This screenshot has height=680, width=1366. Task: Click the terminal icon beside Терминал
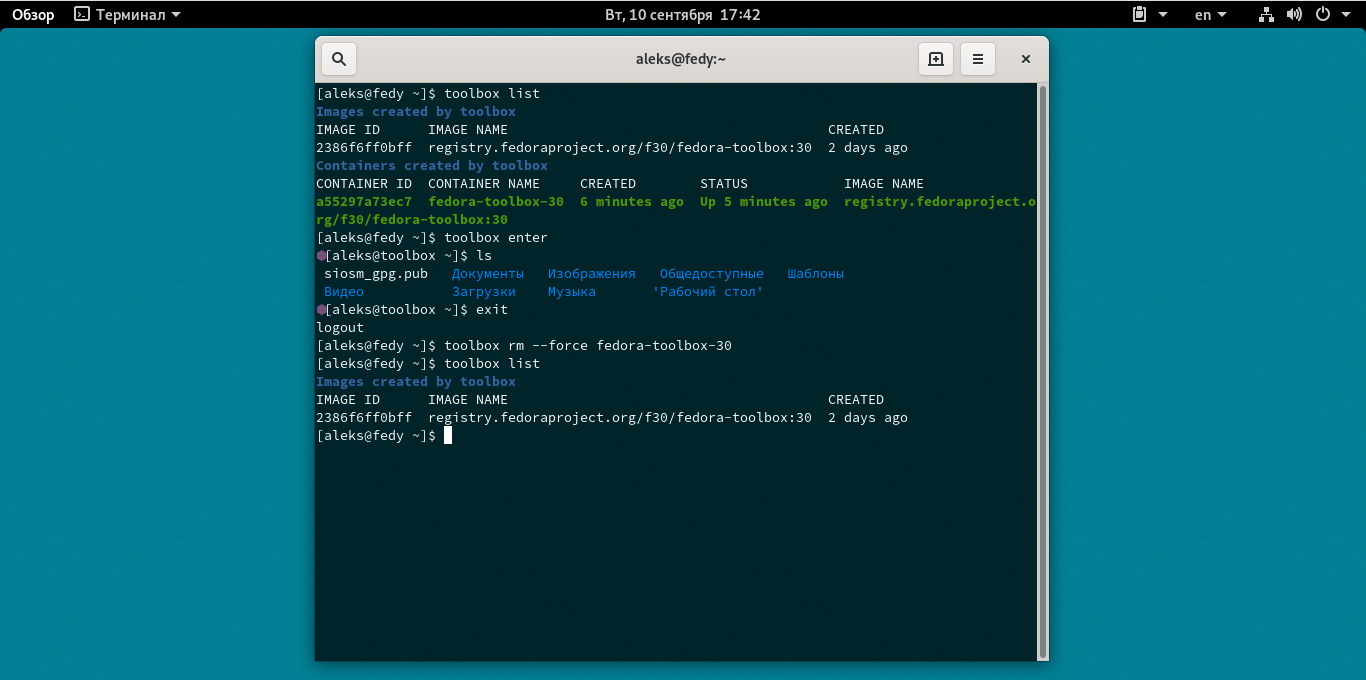click(x=82, y=15)
